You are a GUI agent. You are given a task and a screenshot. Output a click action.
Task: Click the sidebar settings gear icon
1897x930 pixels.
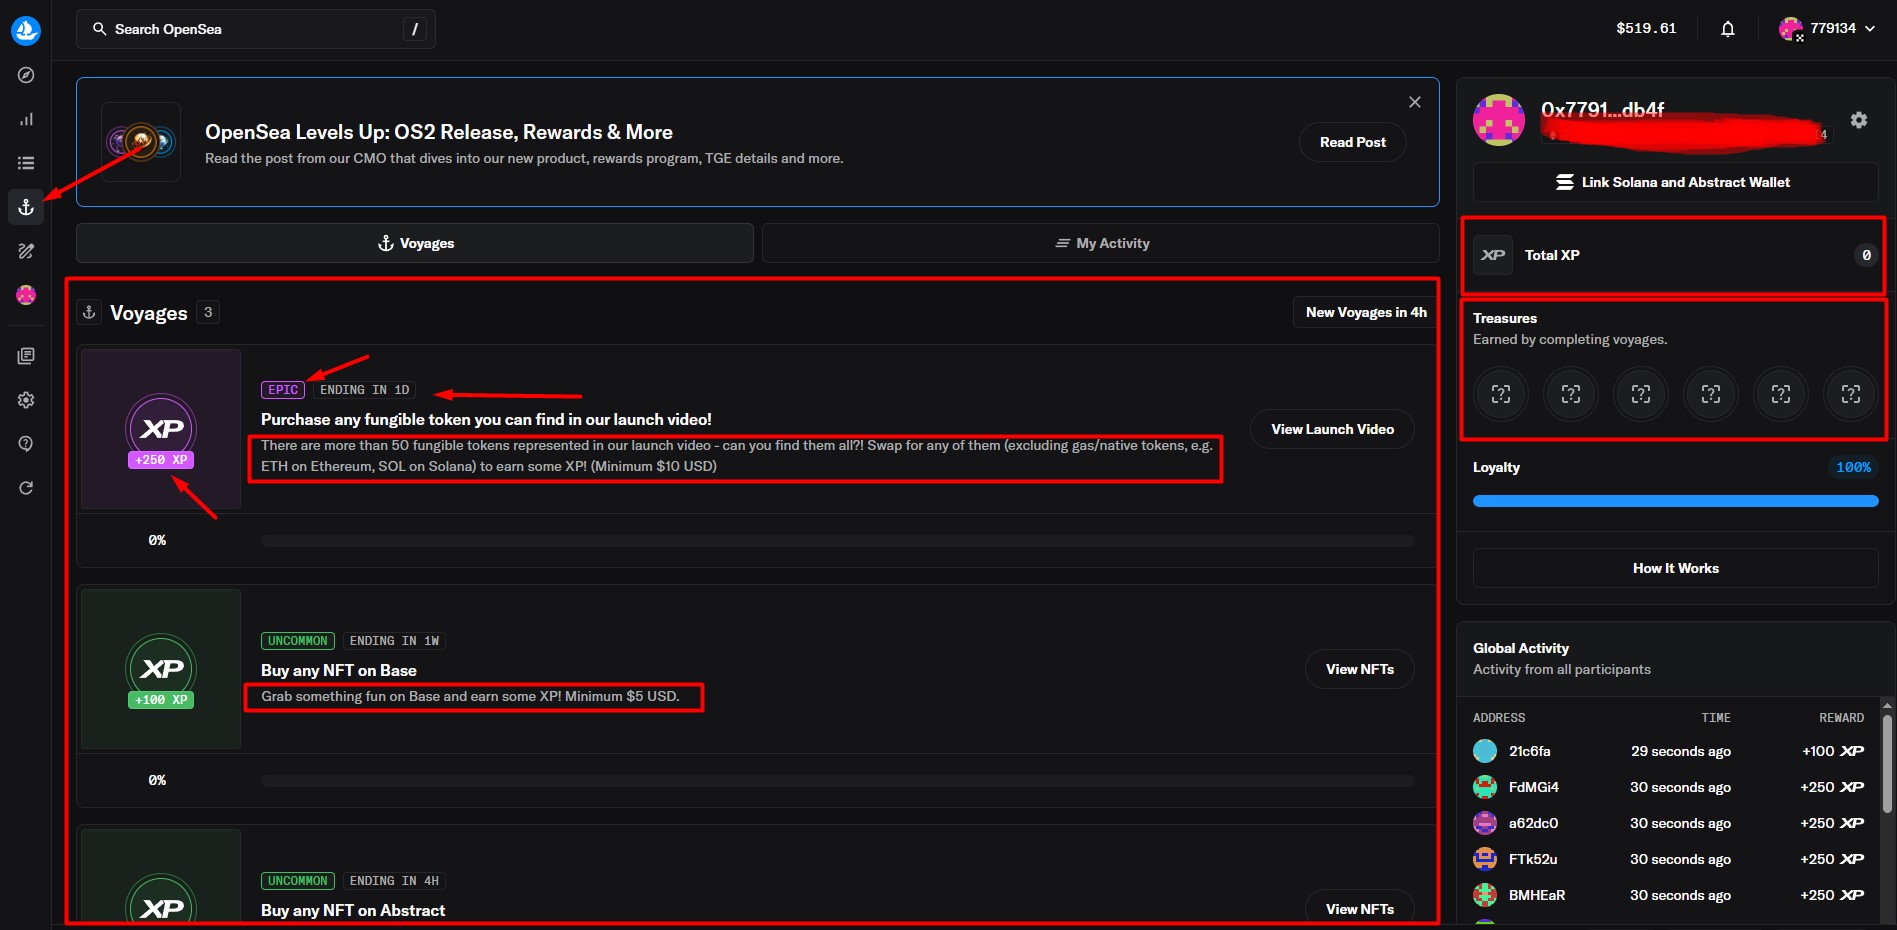coord(26,400)
